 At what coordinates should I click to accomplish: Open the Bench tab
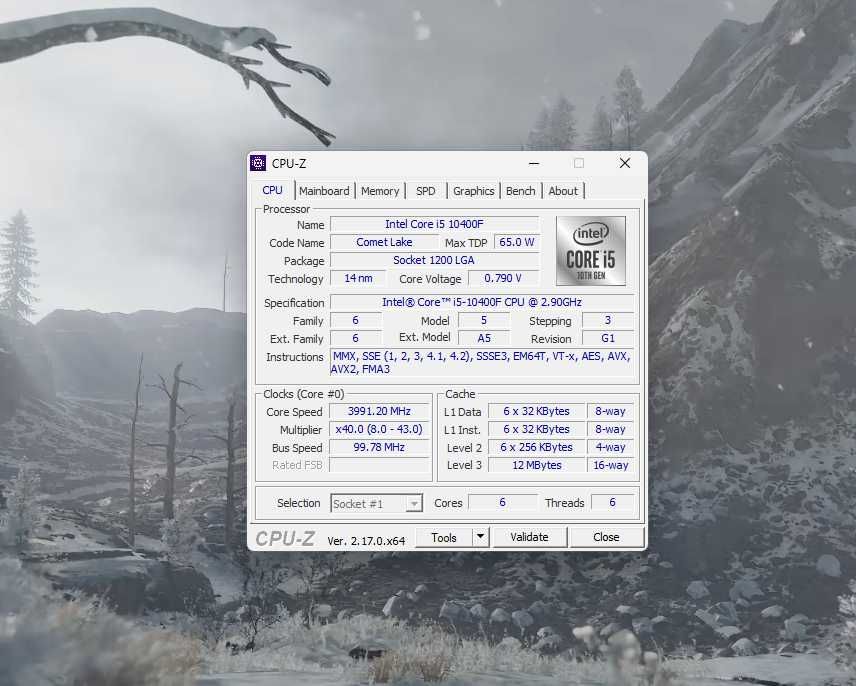coord(520,191)
